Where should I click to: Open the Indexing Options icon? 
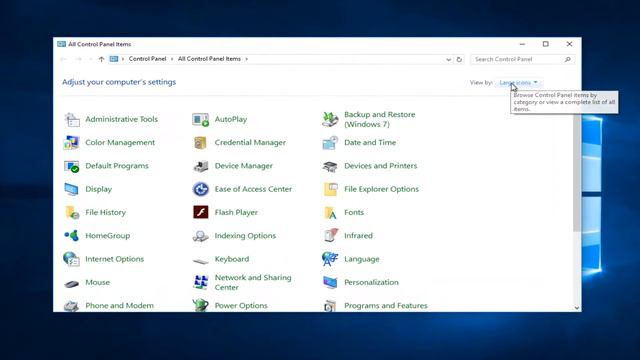click(x=200, y=236)
